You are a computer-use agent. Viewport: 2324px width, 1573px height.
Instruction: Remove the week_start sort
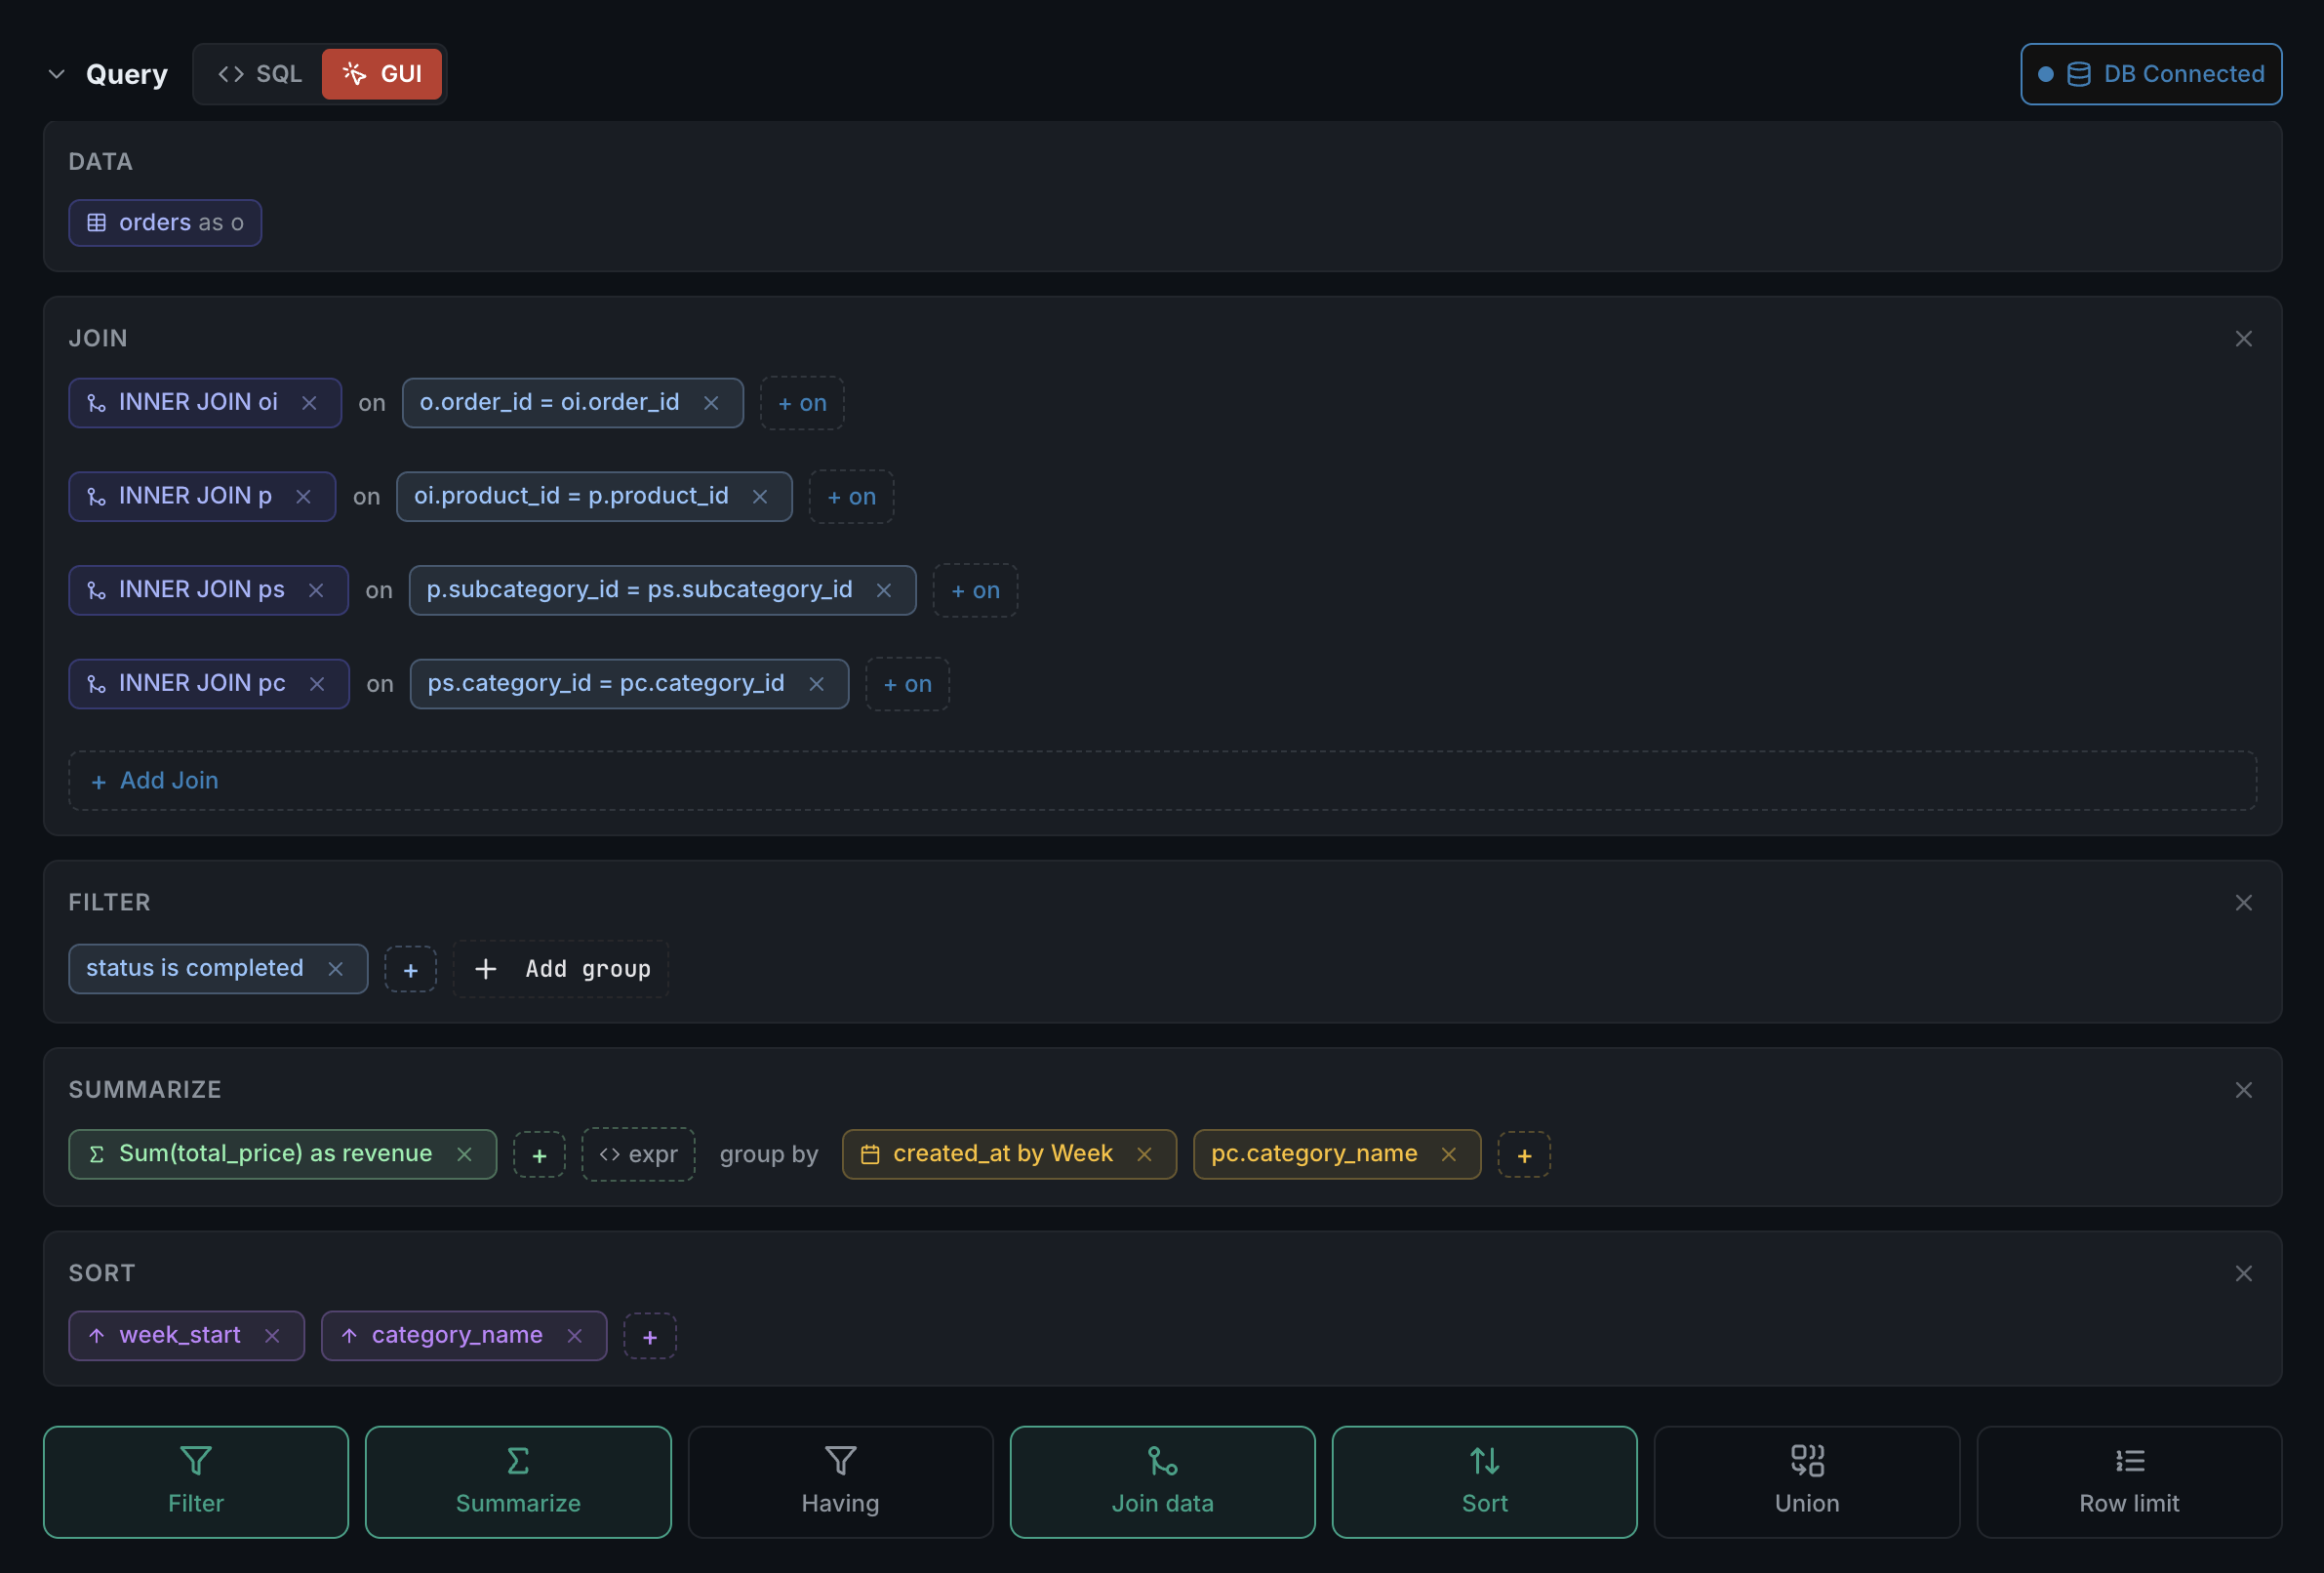click(272, 1336)
